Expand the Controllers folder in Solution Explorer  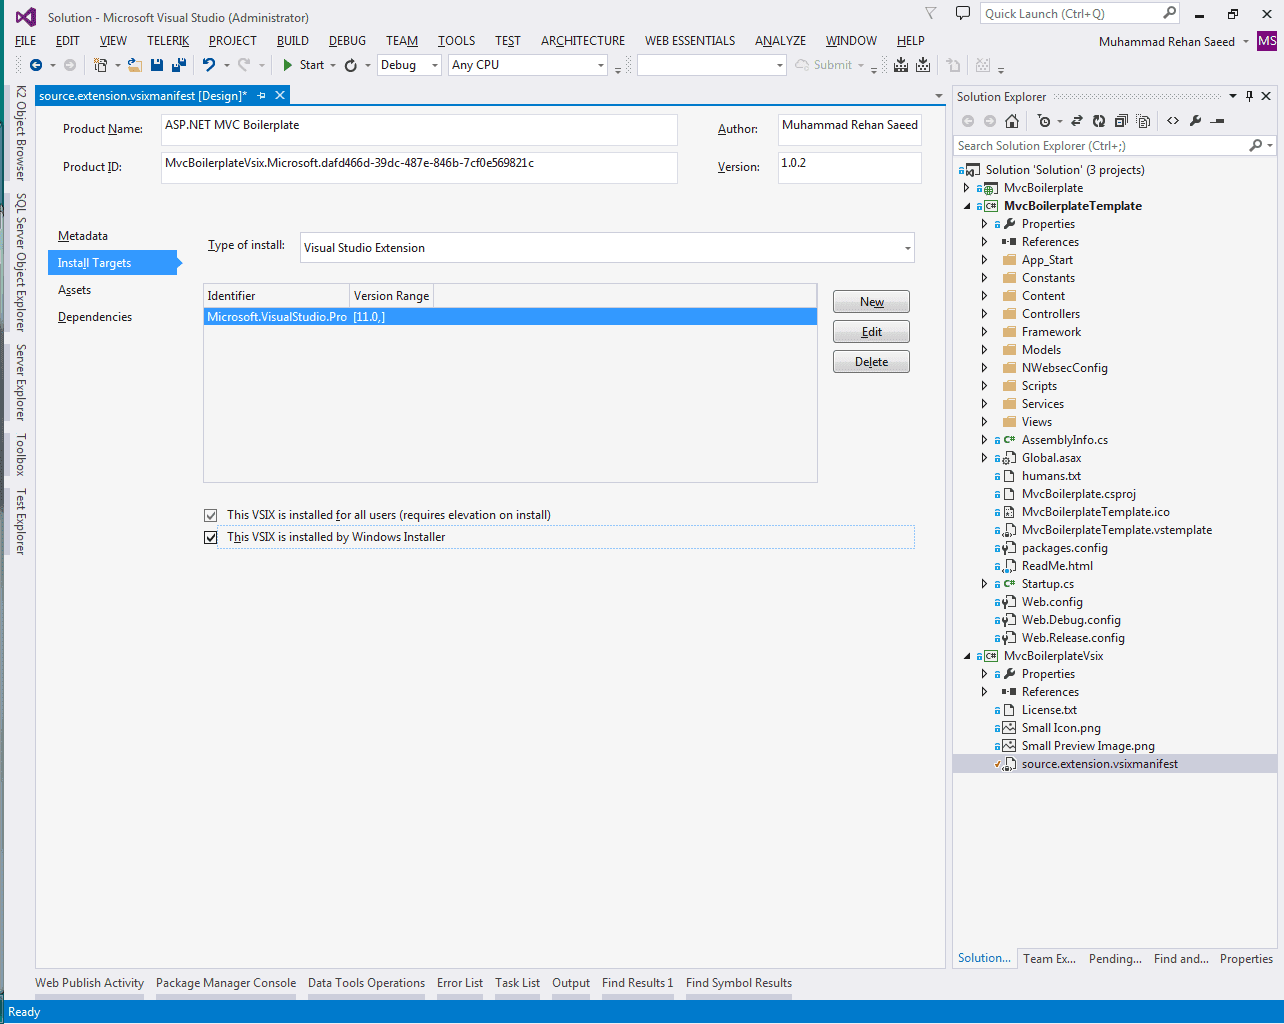pos(983,313)
